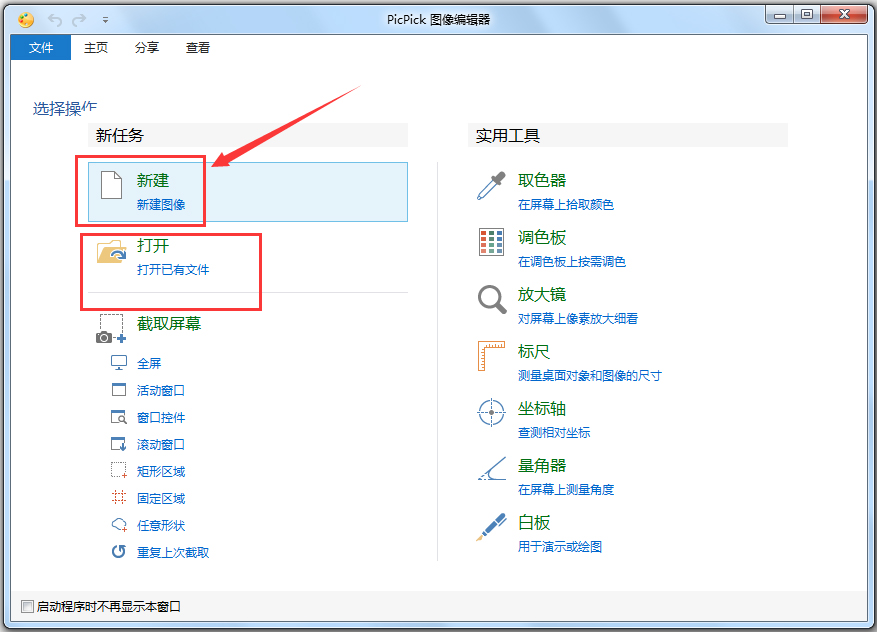
Task: Capture an 任意形状 region
Action: coord(161,525)
